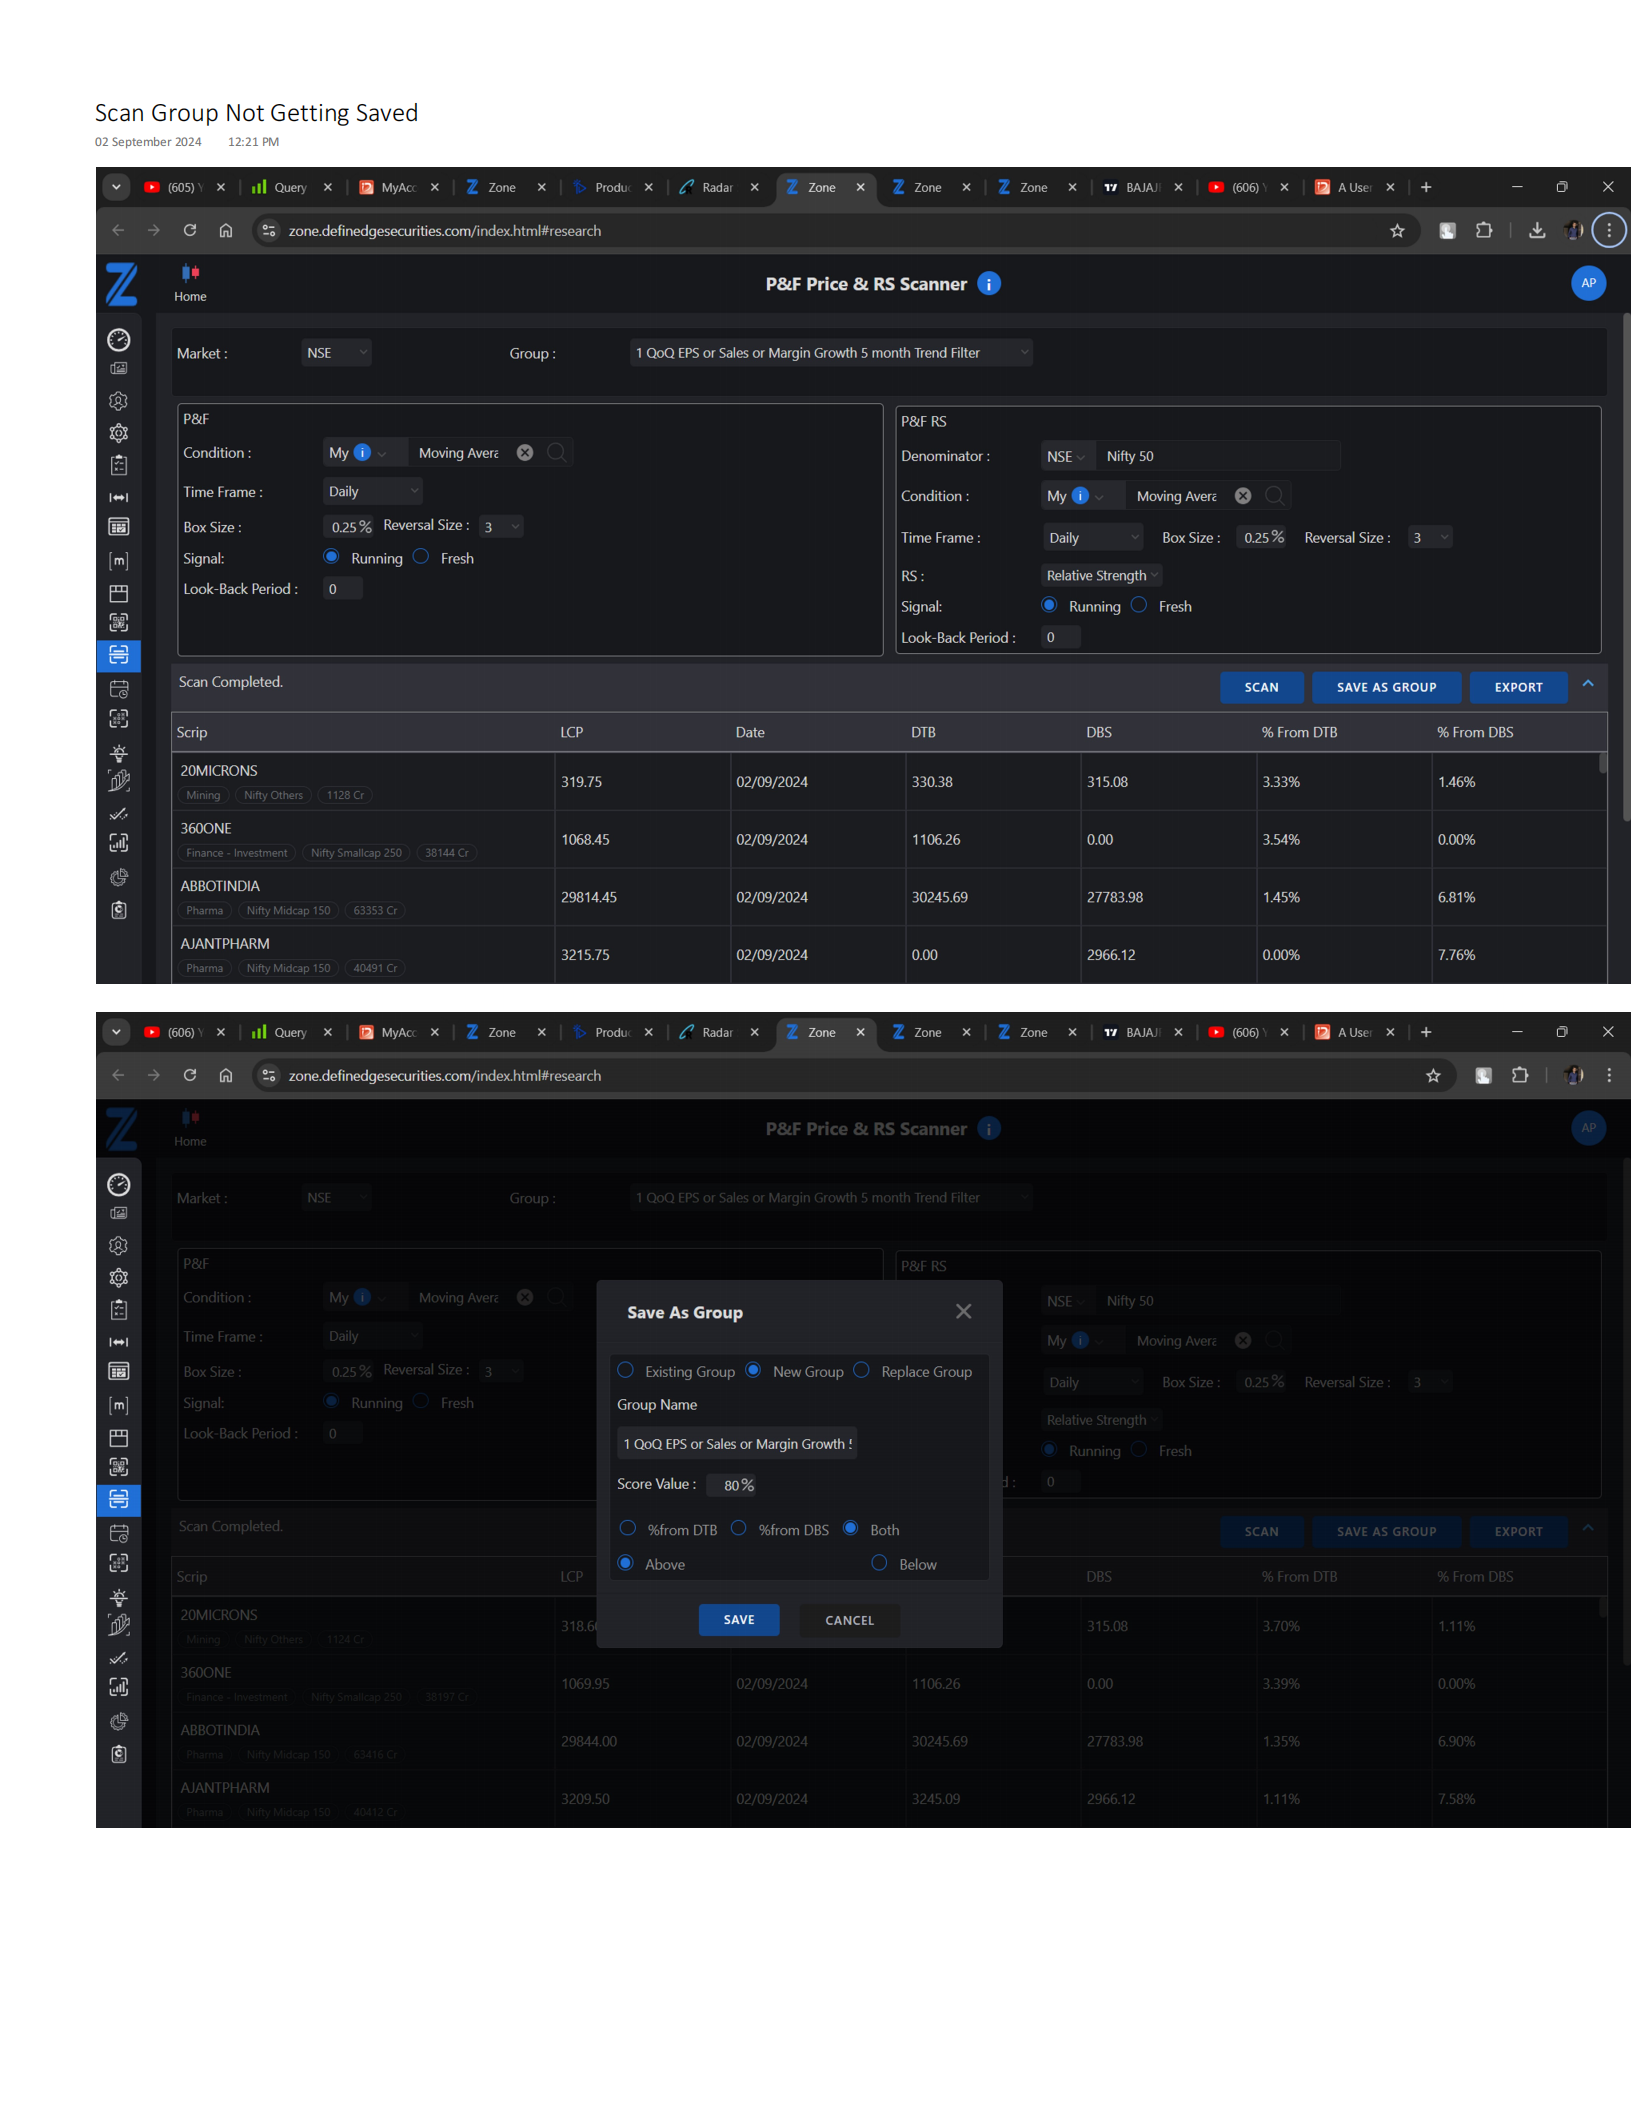The height and width of the screenshot is (2112, 1632).
Task: Click the QR-scan icon in bottom screenshot sidebar
Action: point(119,1467)
